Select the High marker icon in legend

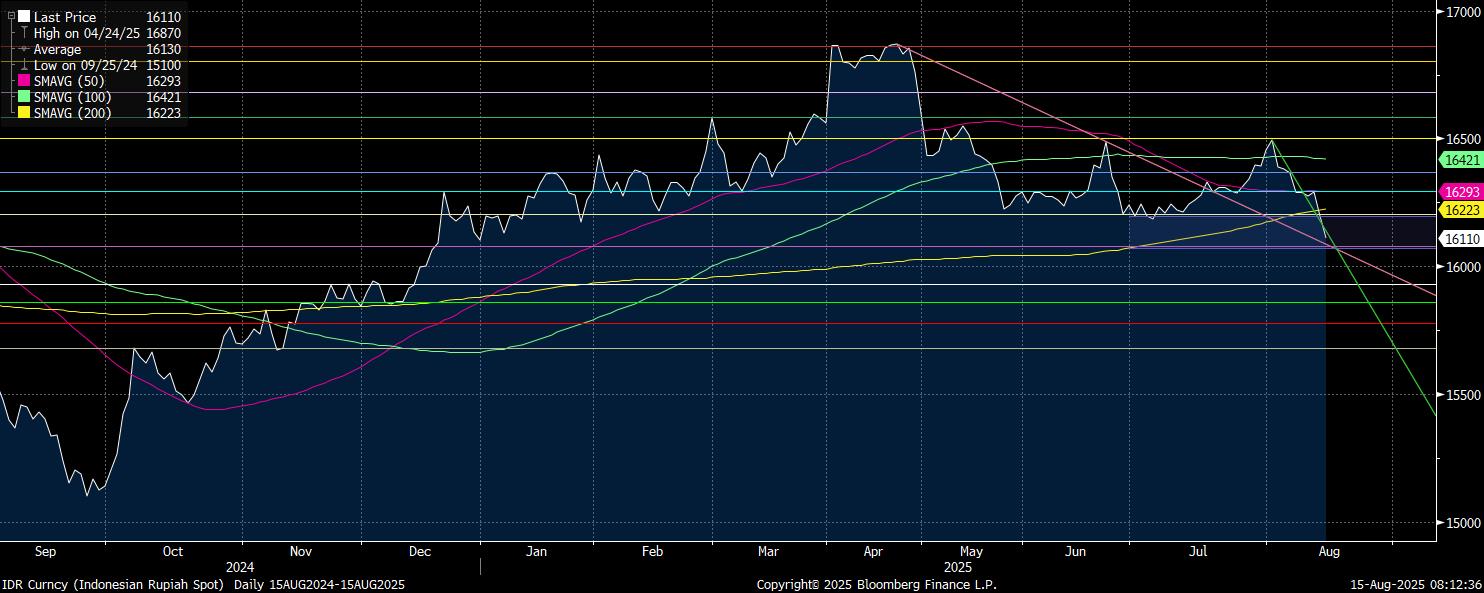pyautogui.click(x=24, y=33)
